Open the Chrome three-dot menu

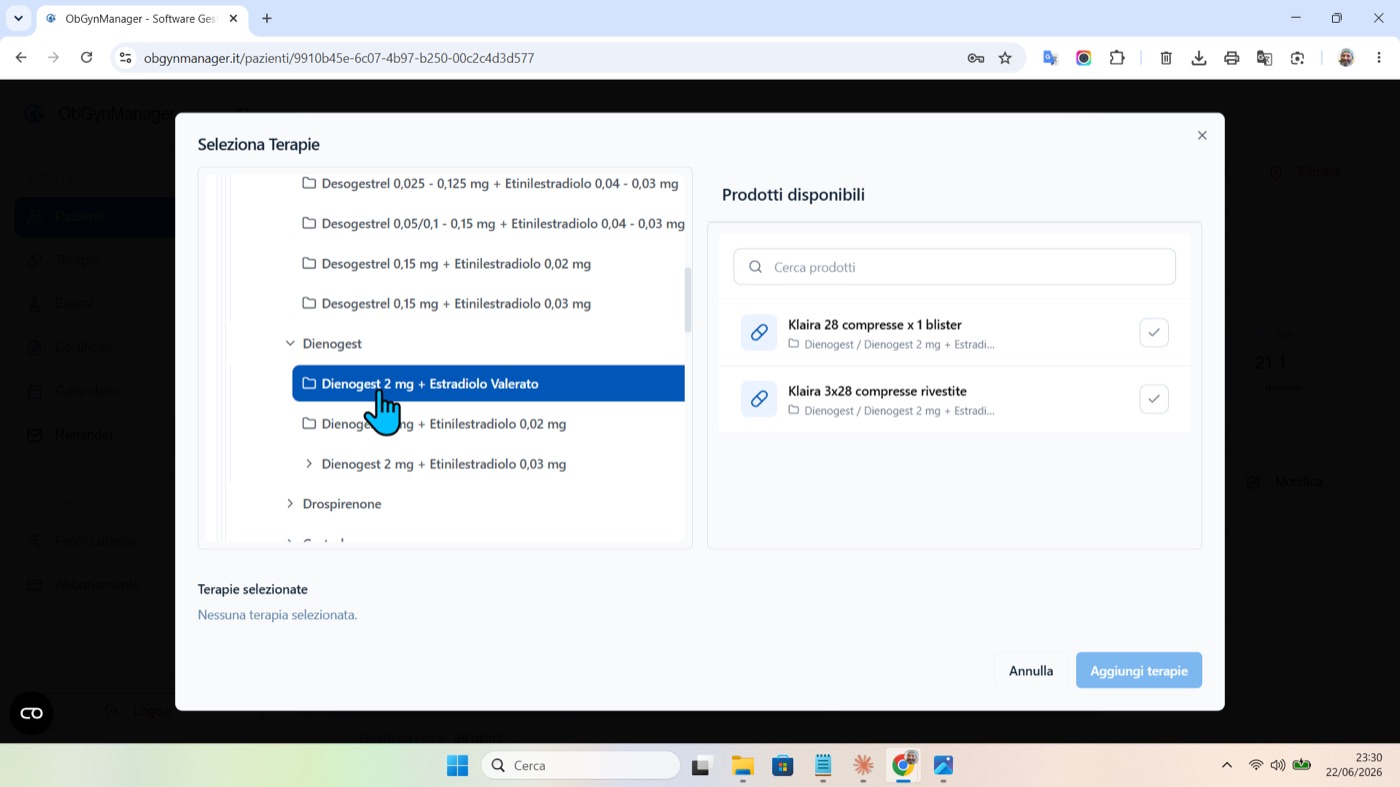1380,58
